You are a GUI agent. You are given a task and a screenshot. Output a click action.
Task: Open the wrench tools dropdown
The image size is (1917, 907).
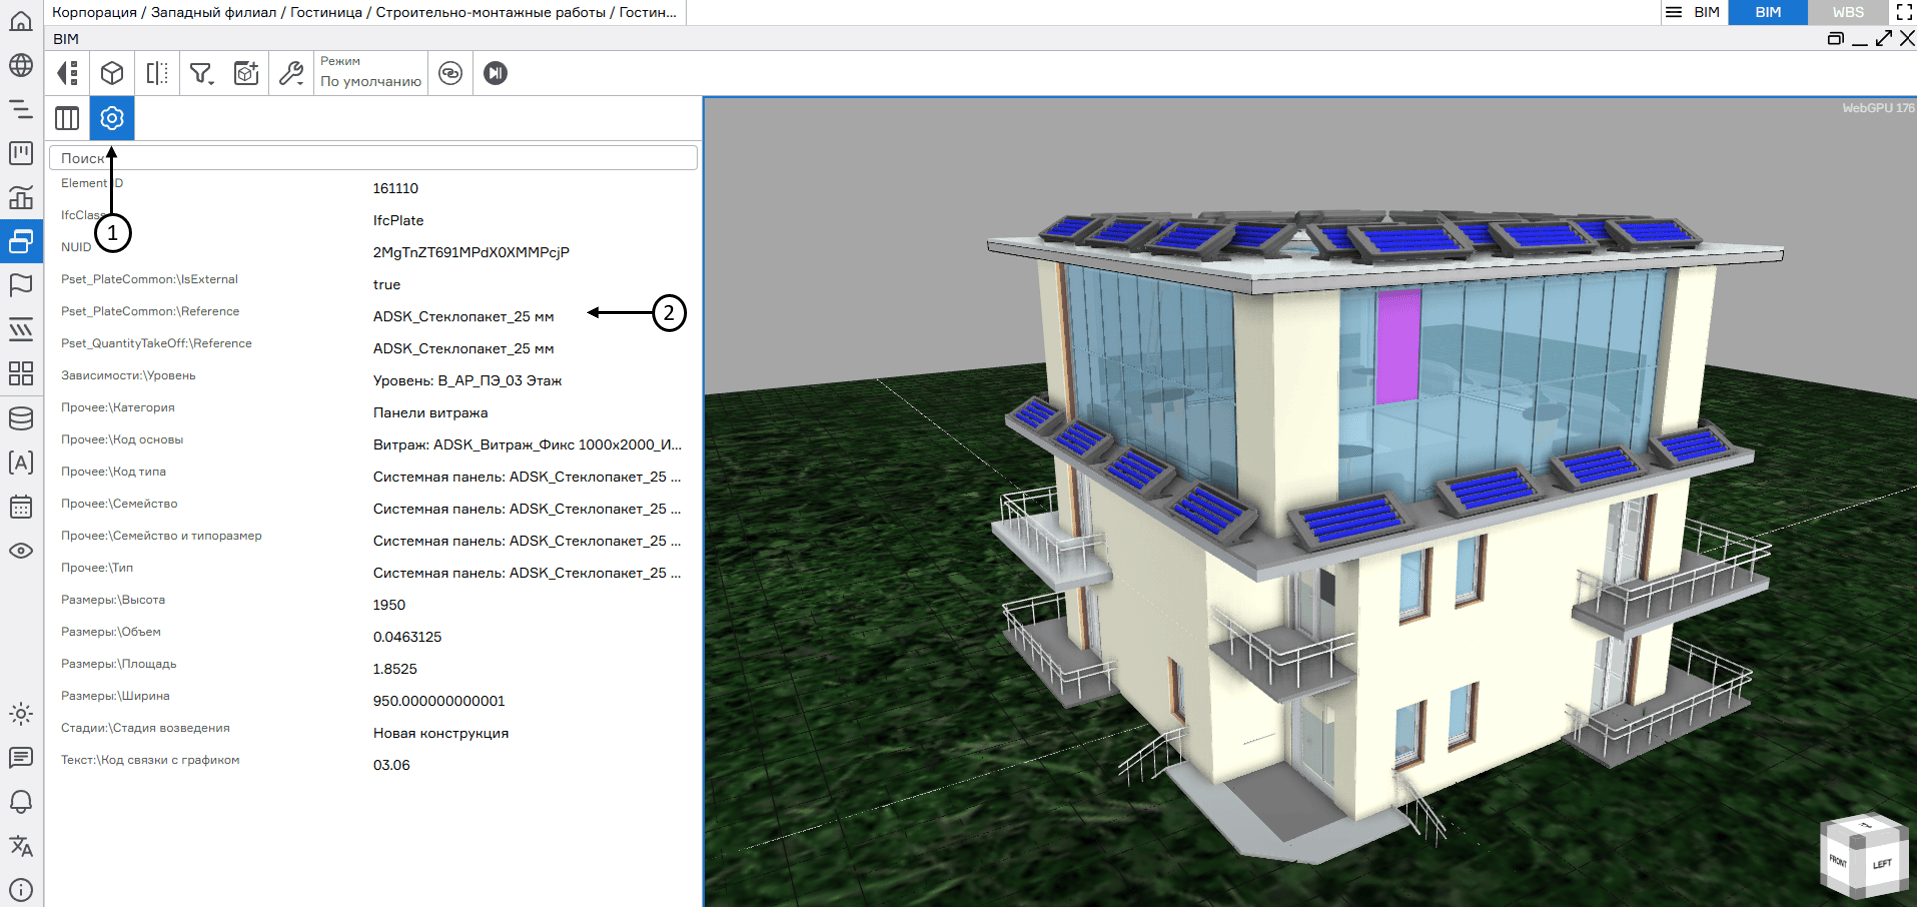click(x=291, y=73)
